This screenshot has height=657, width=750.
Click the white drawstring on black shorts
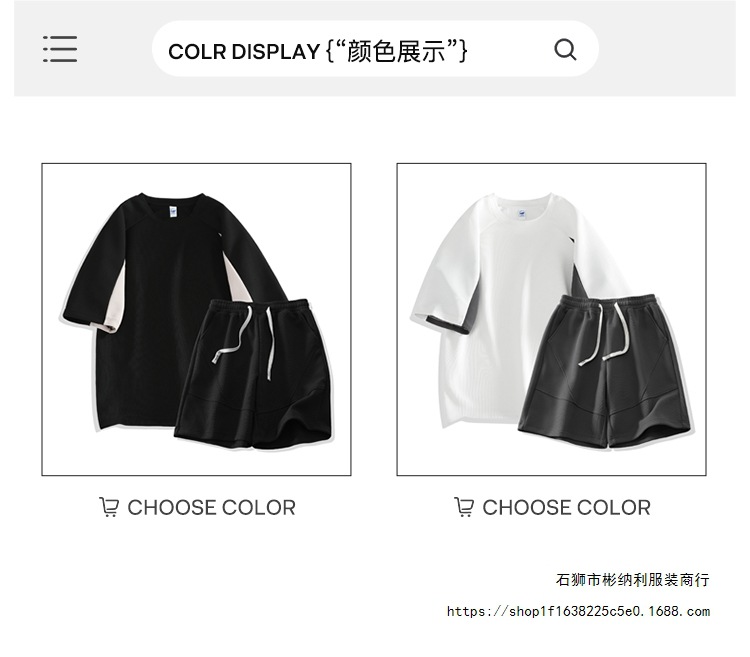click(x=243, y=340)
